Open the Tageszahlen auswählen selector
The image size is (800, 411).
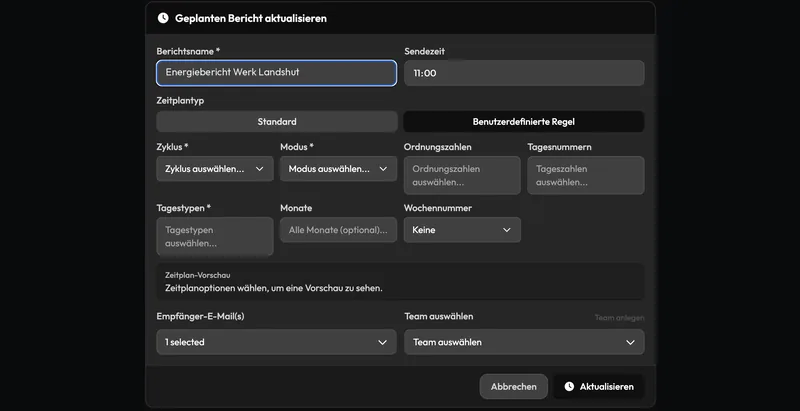pos(586,175)
